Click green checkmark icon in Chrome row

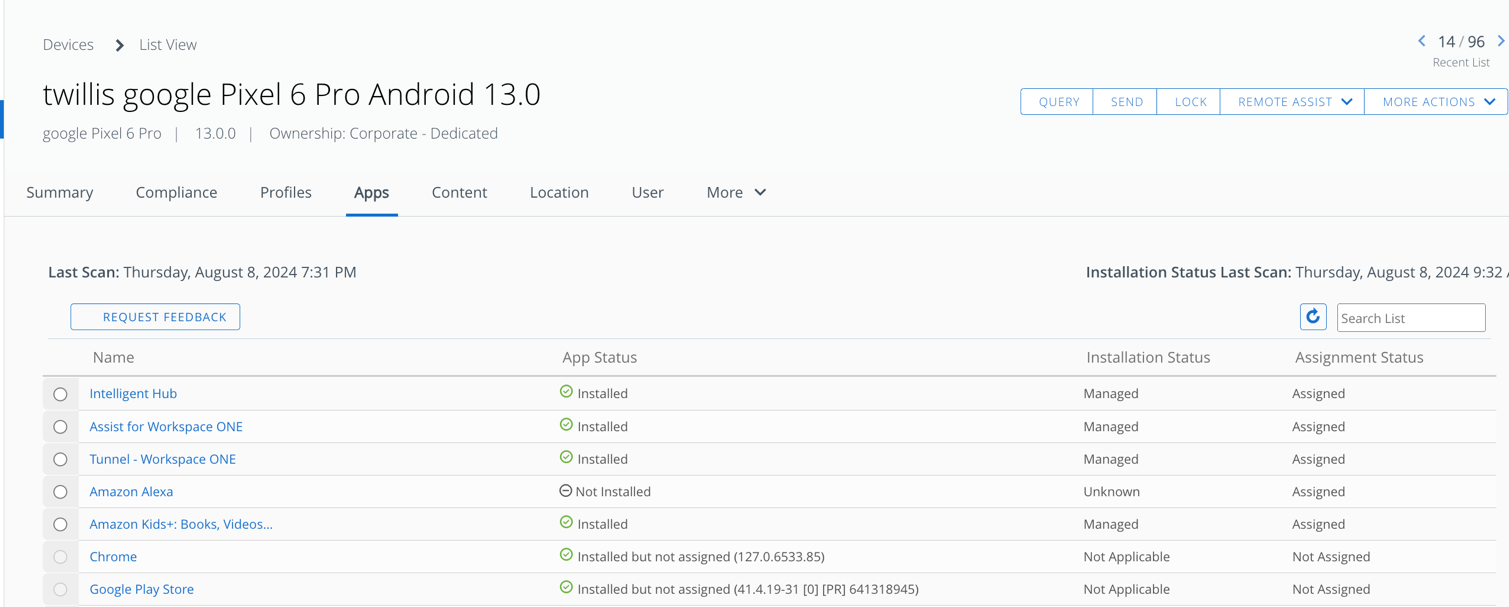point(566,555)
